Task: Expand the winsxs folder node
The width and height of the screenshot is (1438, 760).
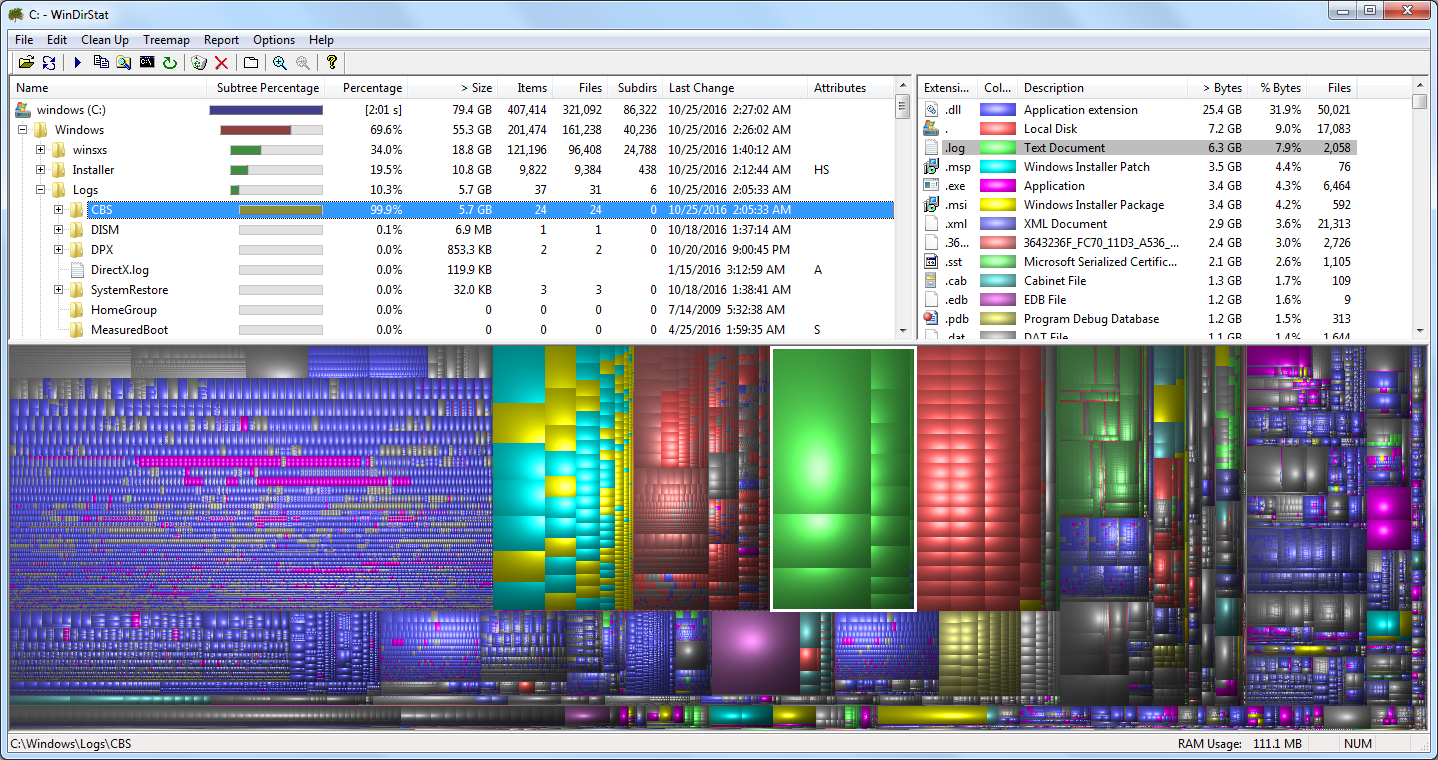Action: [x=41, y=149]
